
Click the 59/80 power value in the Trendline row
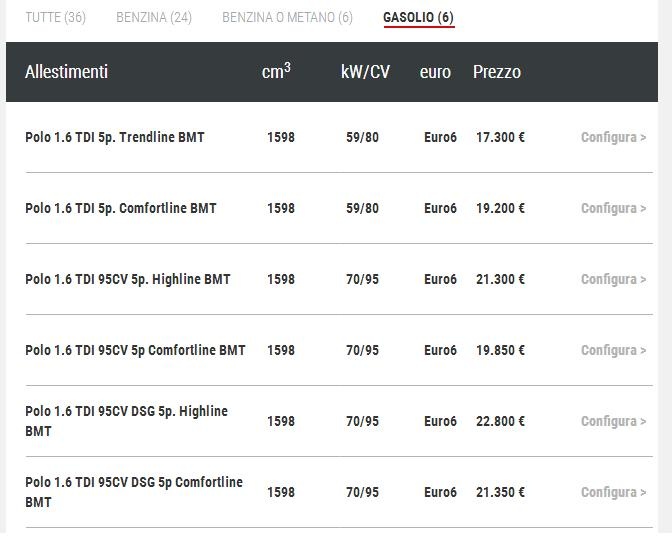tap(363, 137)
